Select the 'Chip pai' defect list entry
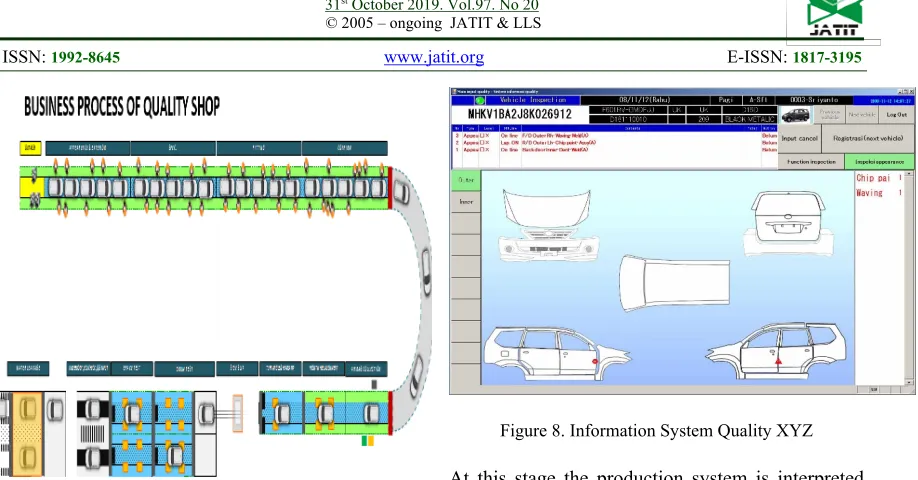This screenshot has height=480, width=918. pyautogui.click(x=879, y=178)
